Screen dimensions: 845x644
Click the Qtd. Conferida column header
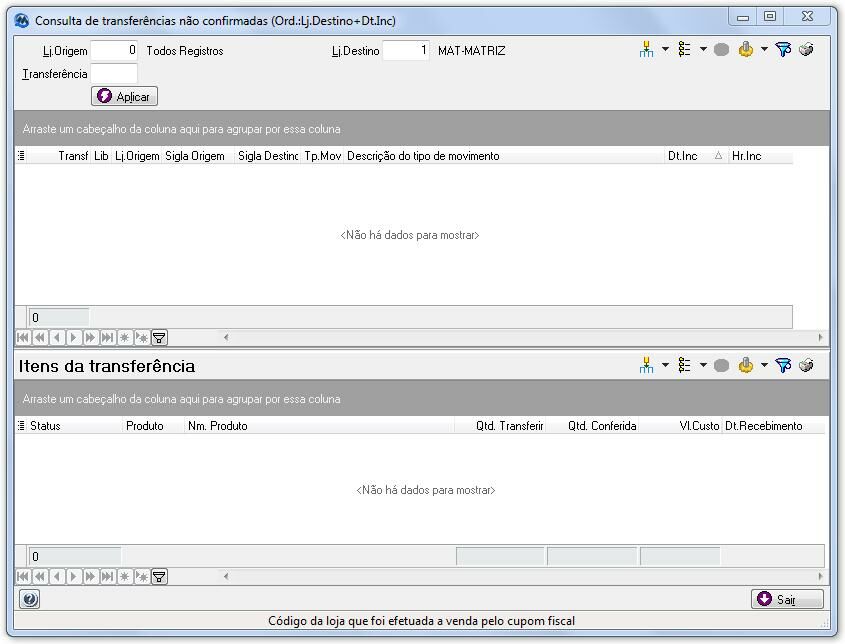click(x=592, y=426)
